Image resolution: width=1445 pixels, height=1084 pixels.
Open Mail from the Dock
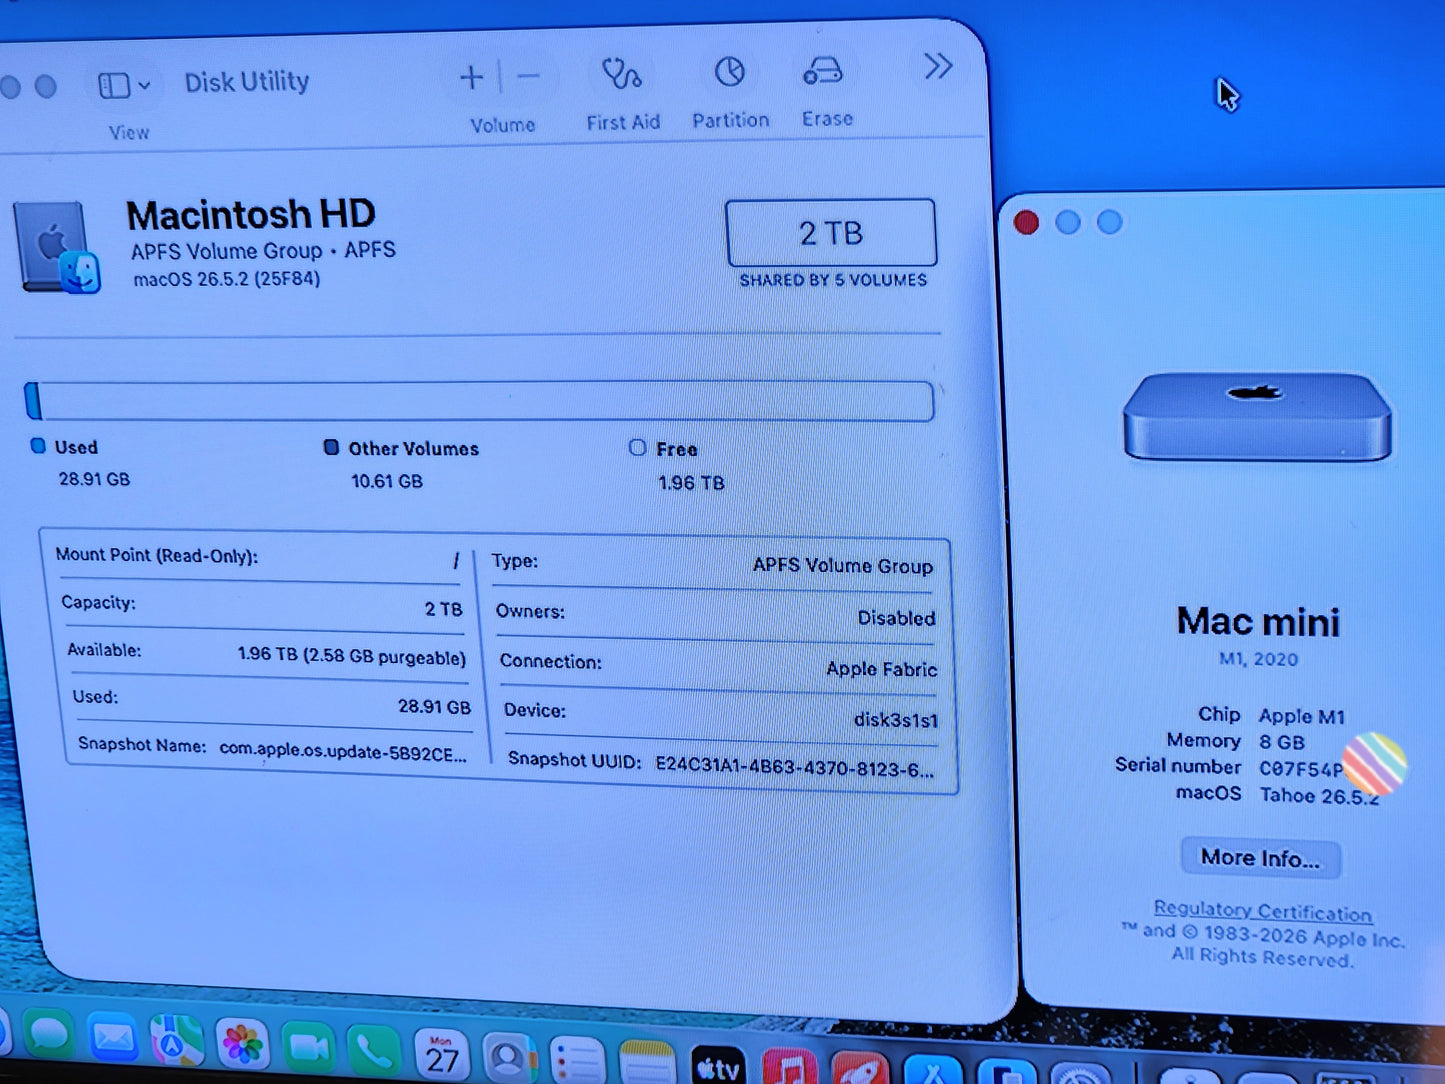[x=113, y=1040]
